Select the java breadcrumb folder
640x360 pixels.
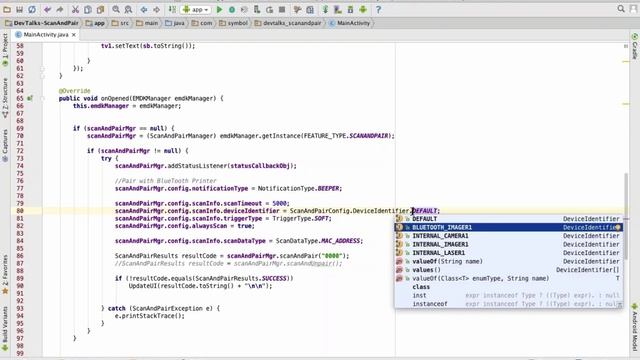point(175,23)
